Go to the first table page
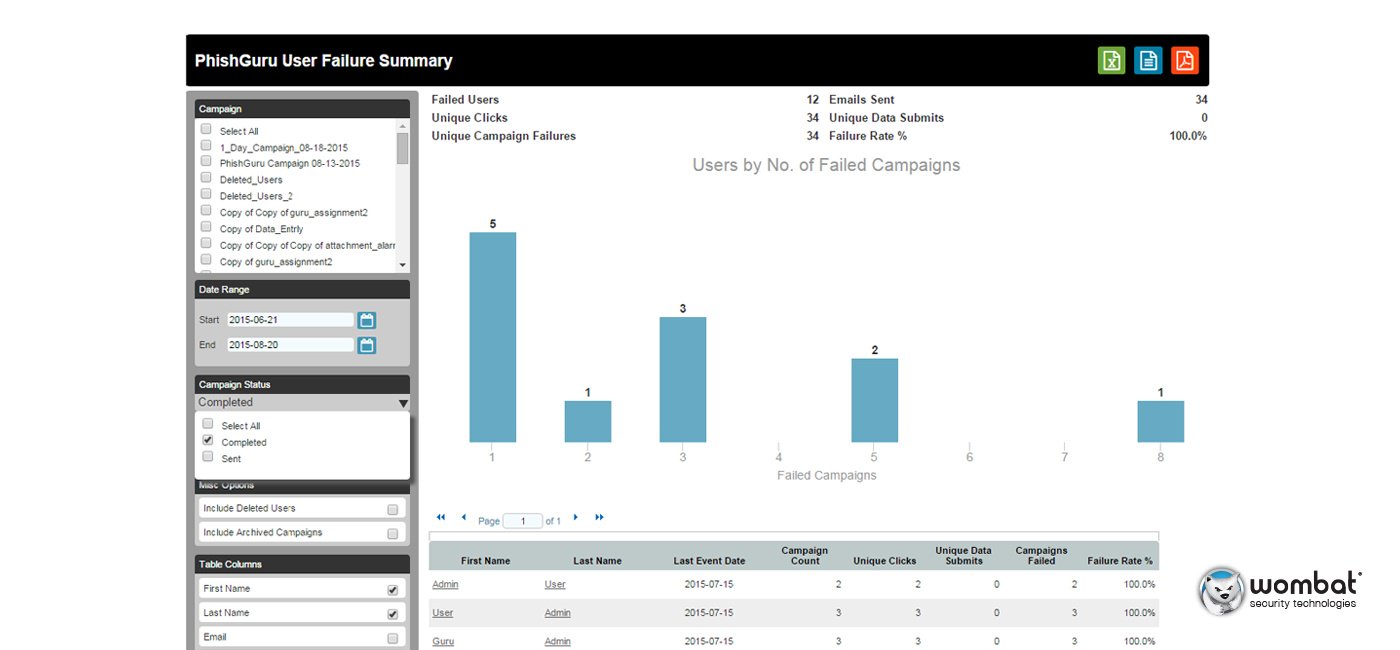The height and width of the screenshot is (650, 1400). coord(441,517)
